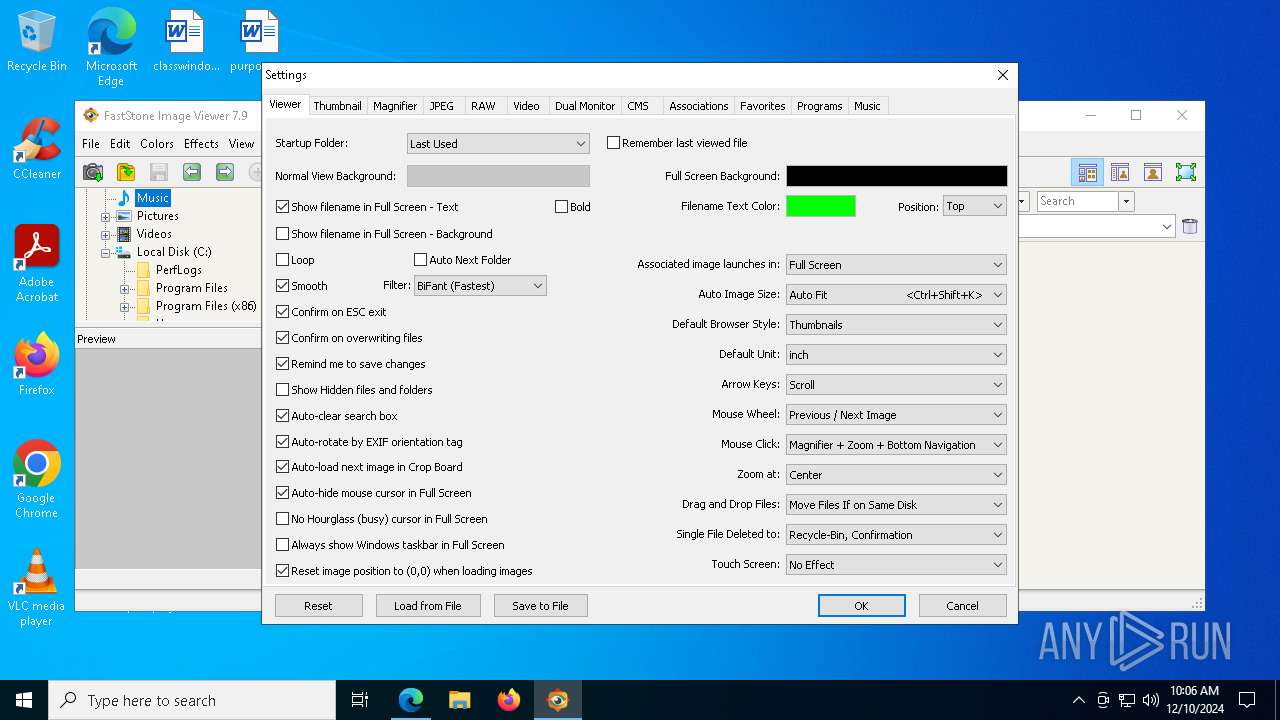Enable Show Hidden files and folders

(283, 390)
